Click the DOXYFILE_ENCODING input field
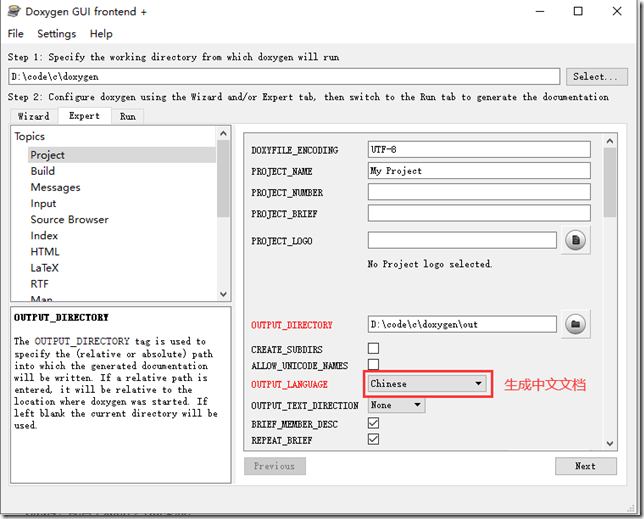 479,149
